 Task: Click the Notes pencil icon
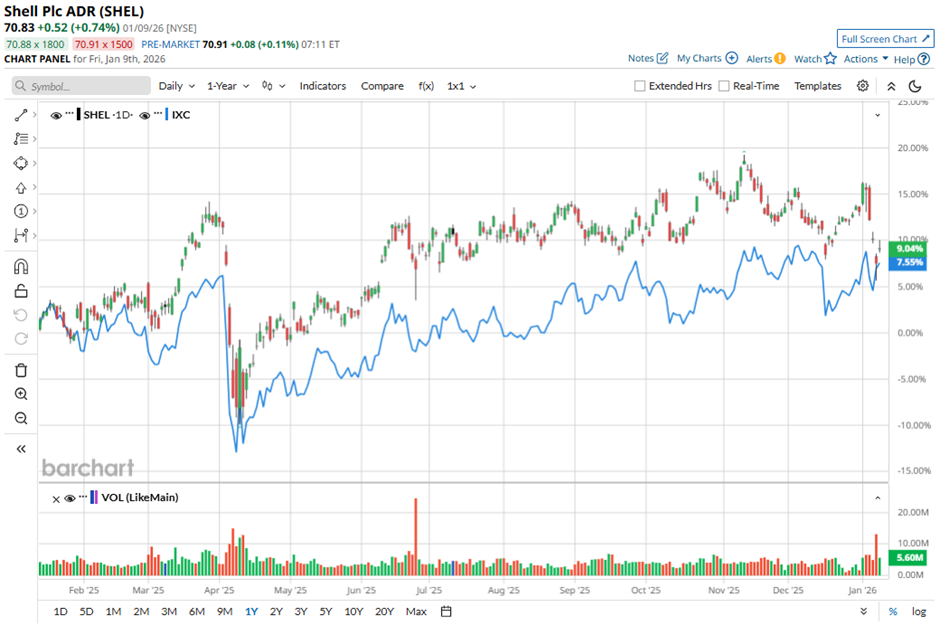pyautogui.click(x=662, y=58)
